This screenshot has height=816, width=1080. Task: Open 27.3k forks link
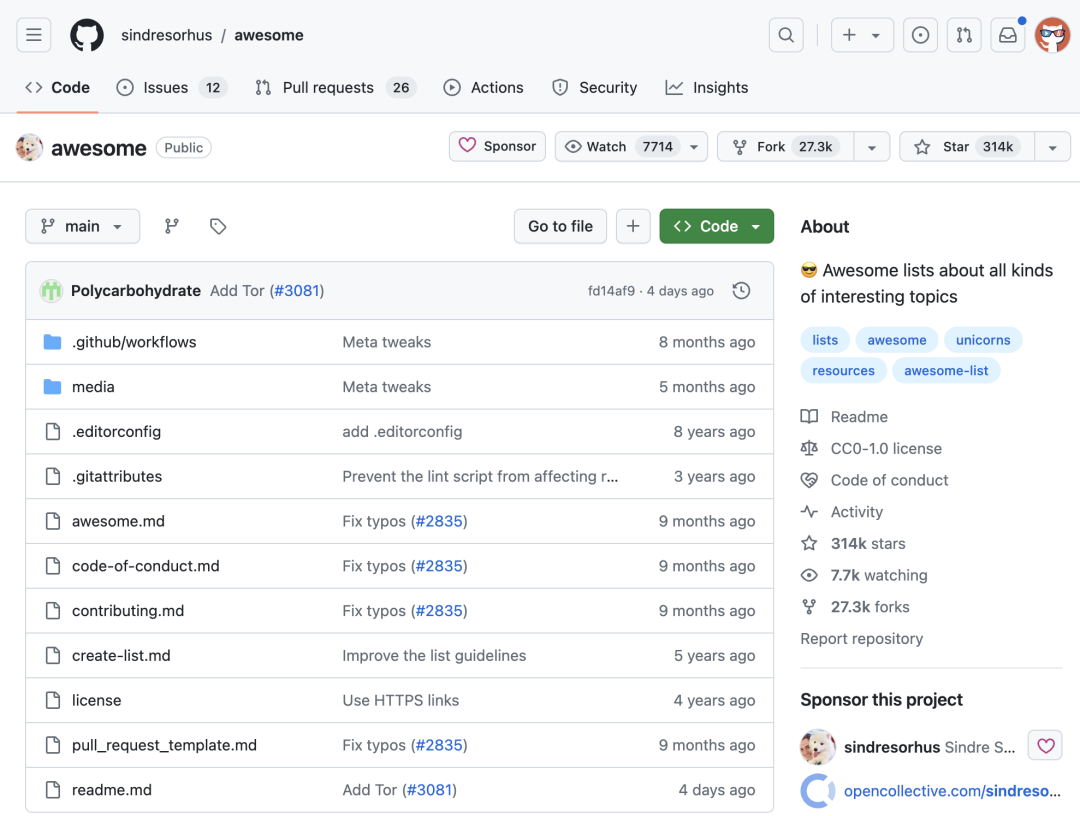pos(855,607)
